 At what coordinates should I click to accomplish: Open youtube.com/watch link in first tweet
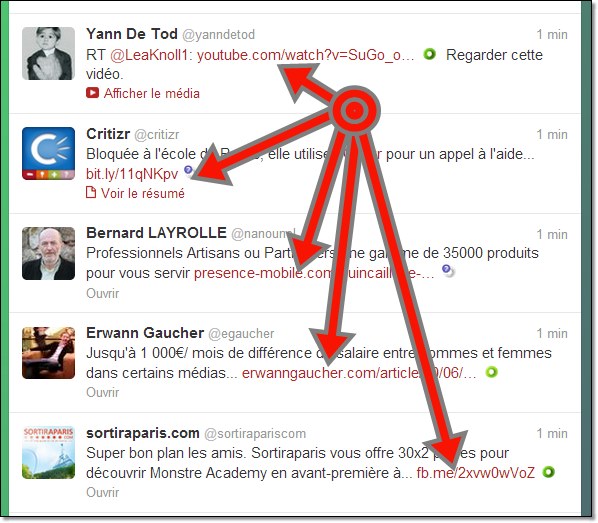305,55
